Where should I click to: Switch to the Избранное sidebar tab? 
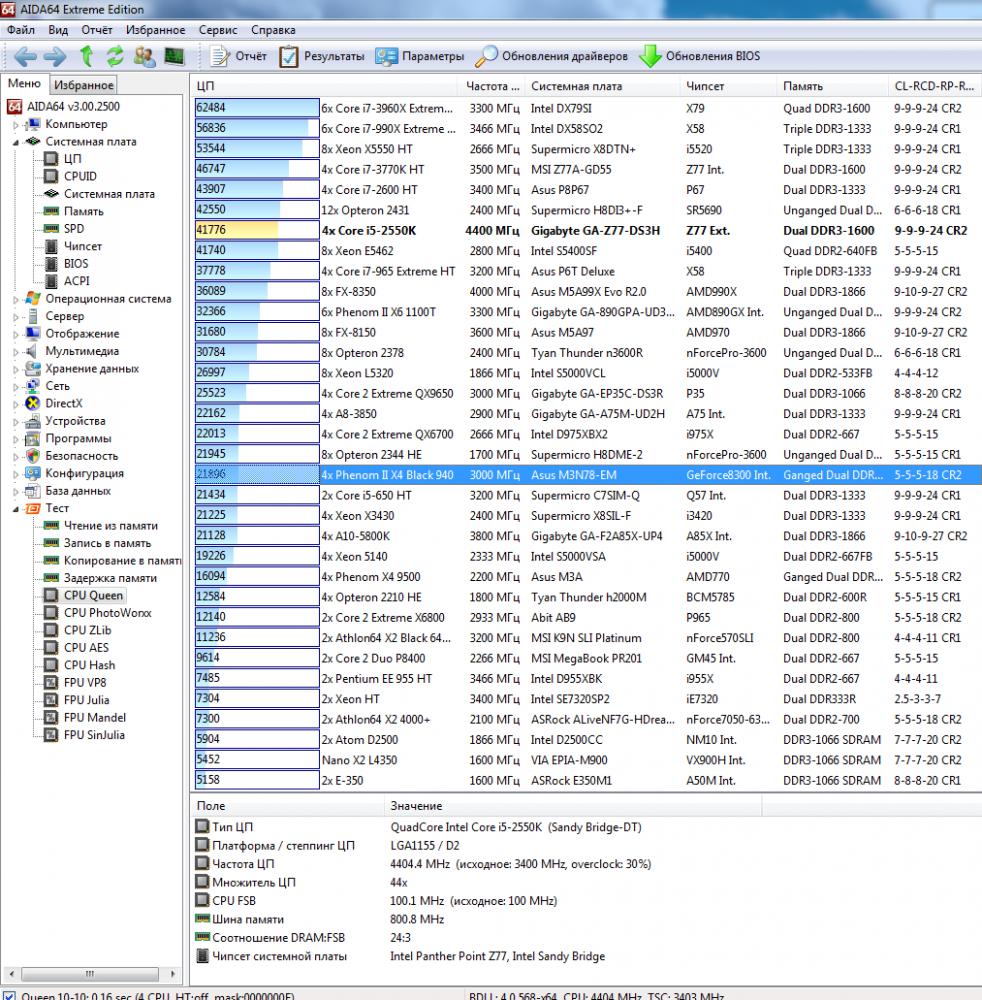coord(84,85)
